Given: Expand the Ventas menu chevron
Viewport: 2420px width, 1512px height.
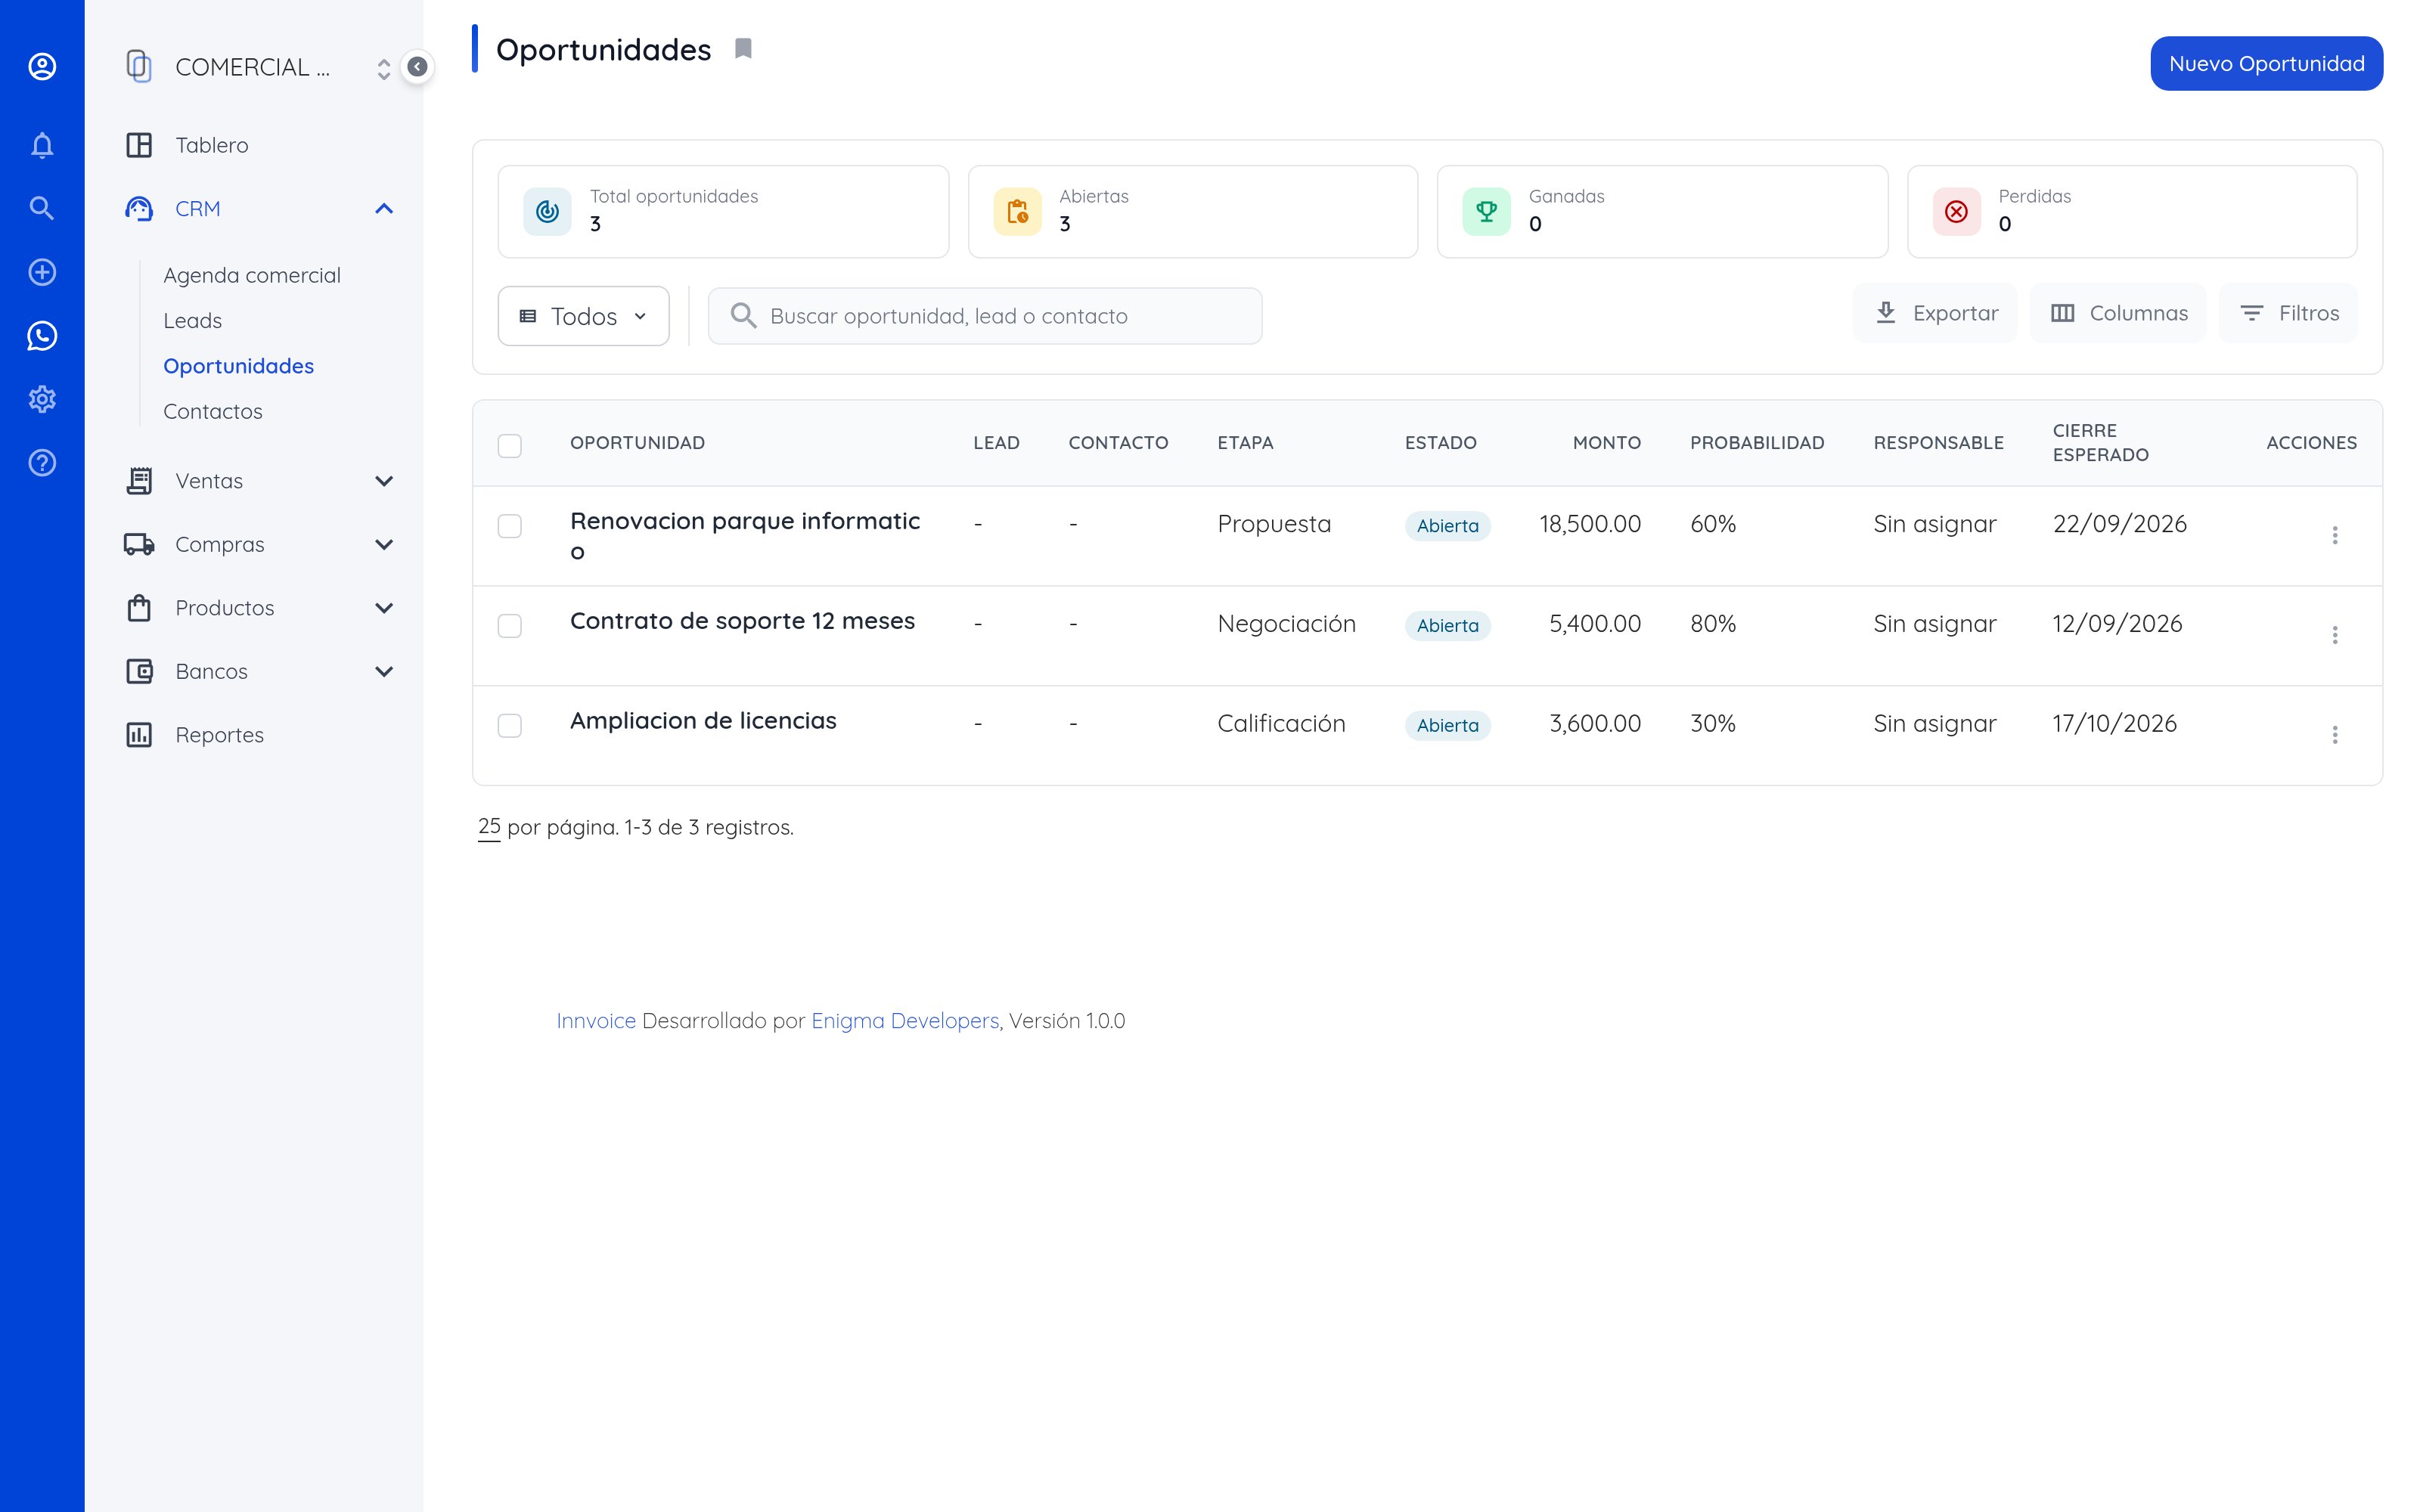Looking at the screenshot, I should (x=384, y=481).
